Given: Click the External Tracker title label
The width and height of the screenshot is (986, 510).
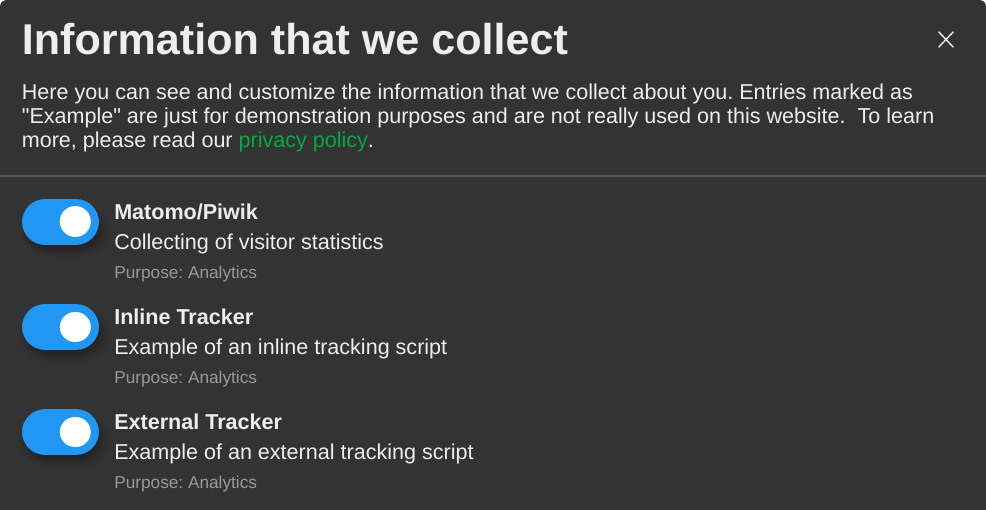Looking at the screenshot, I should 198,422.
